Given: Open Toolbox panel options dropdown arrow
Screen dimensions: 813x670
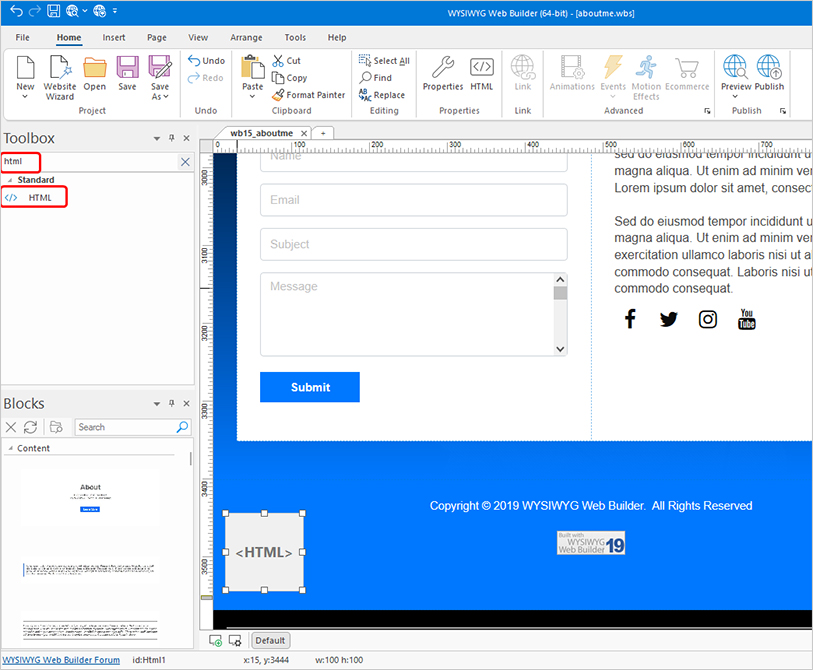Looking at the screenshot, I should tap(157, 138).
